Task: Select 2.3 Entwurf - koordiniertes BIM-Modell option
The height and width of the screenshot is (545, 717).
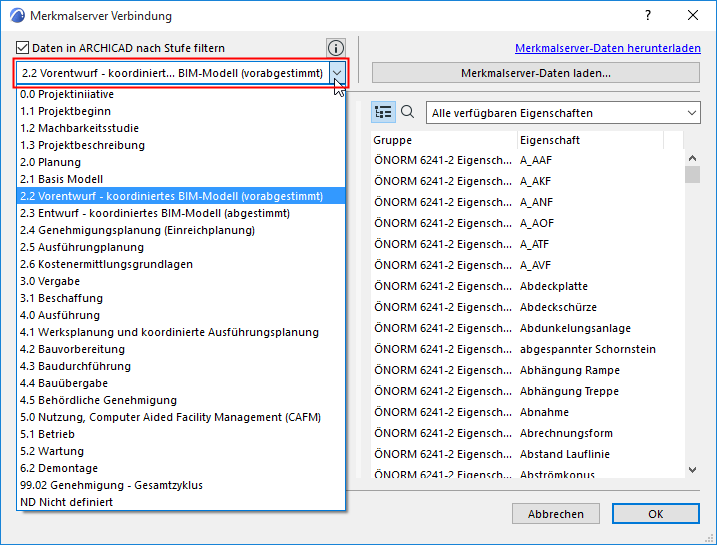Action: tap(181, 213)
